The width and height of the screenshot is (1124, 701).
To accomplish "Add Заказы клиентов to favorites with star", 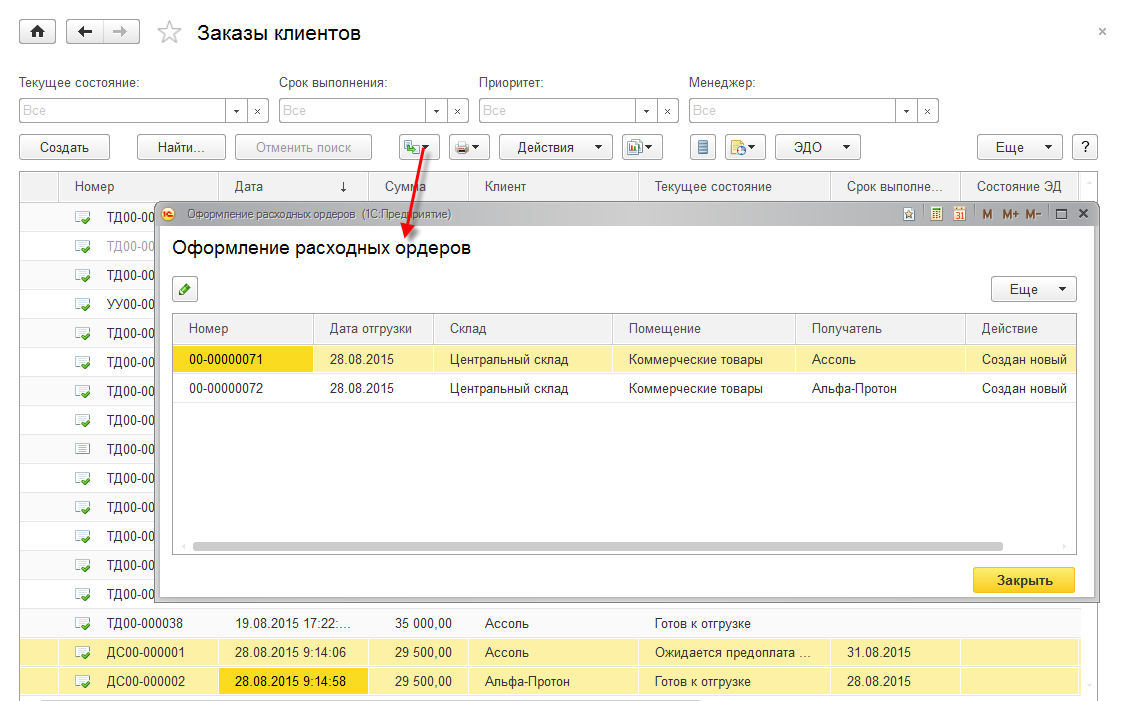I will pos(170,33).
